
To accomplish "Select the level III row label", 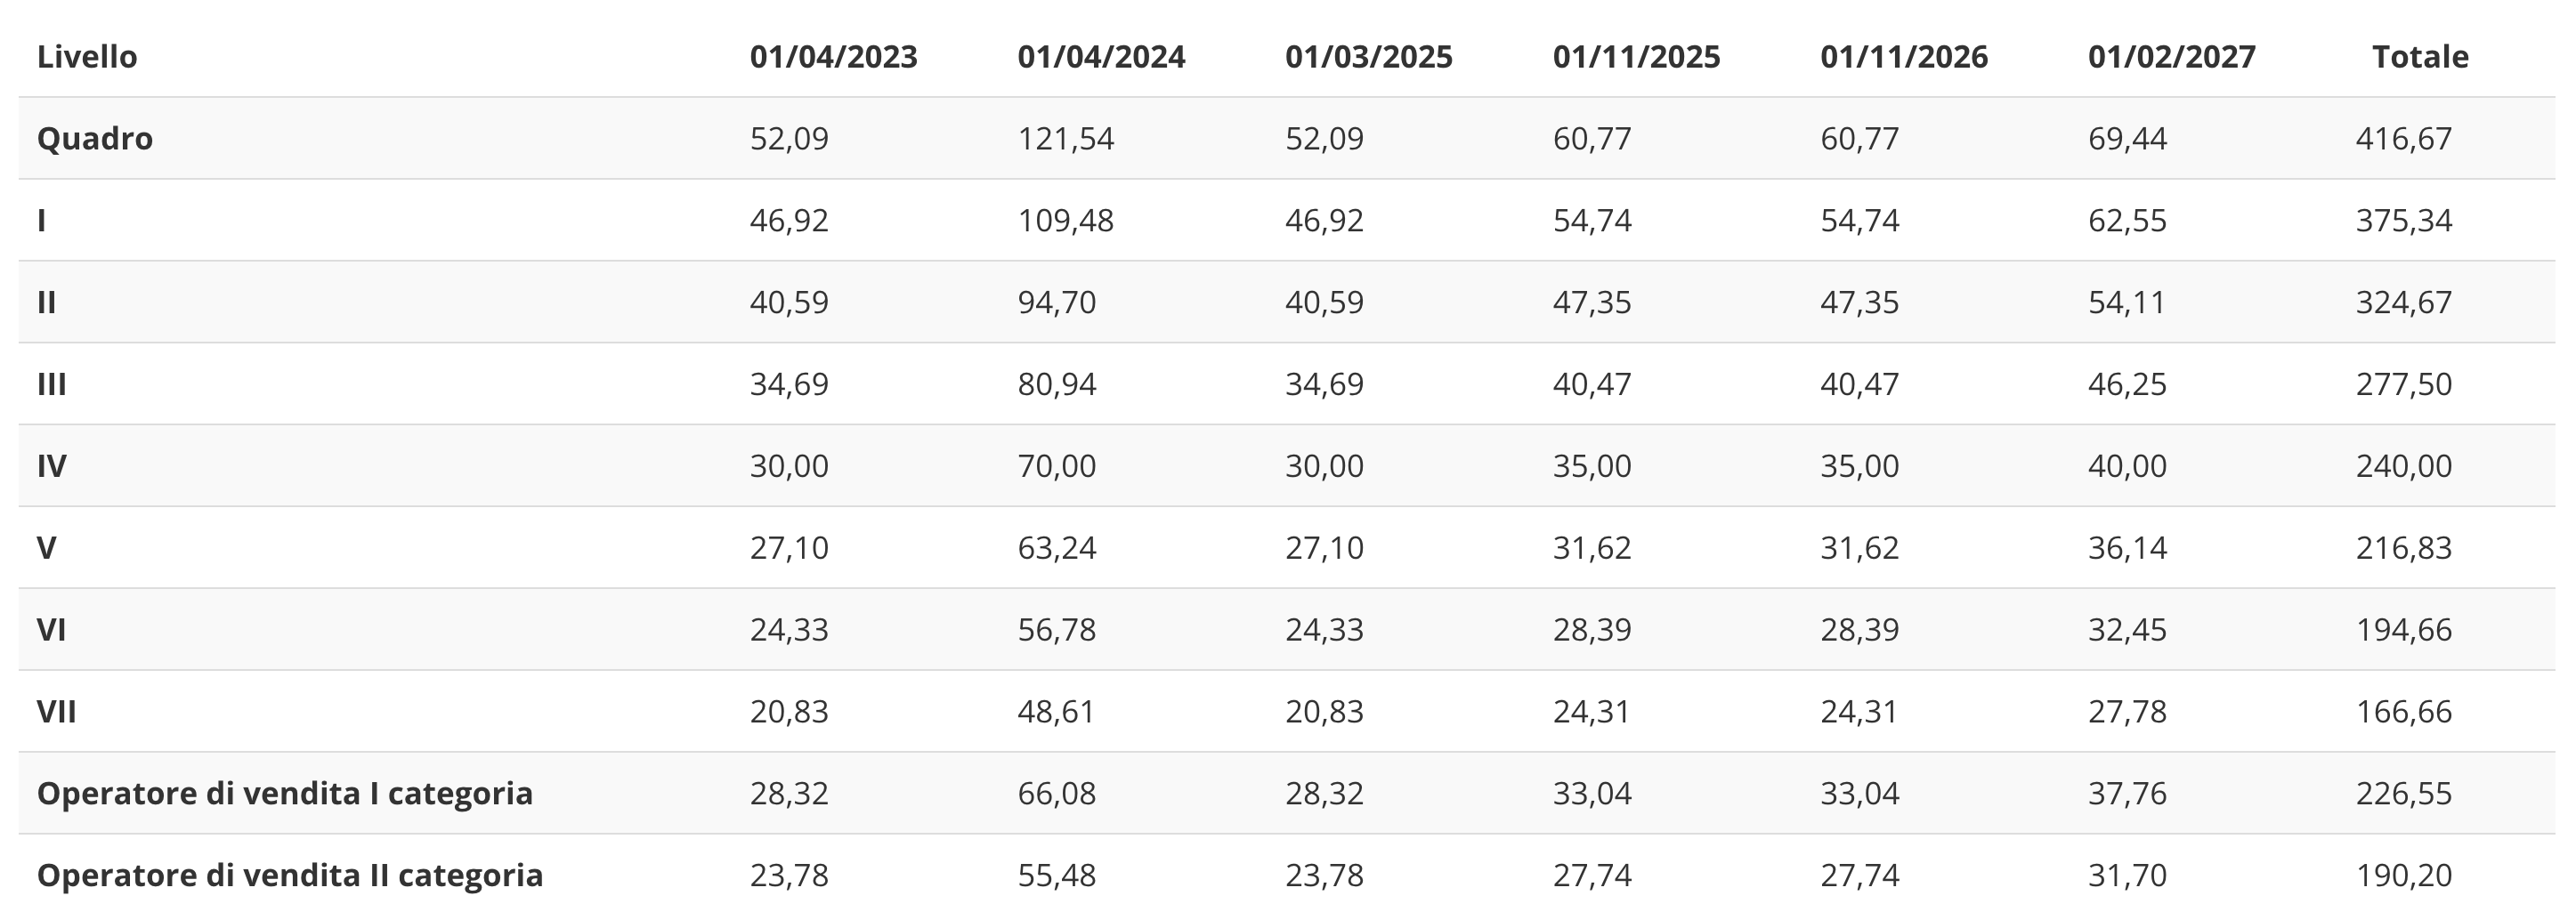I will point(52,384).
